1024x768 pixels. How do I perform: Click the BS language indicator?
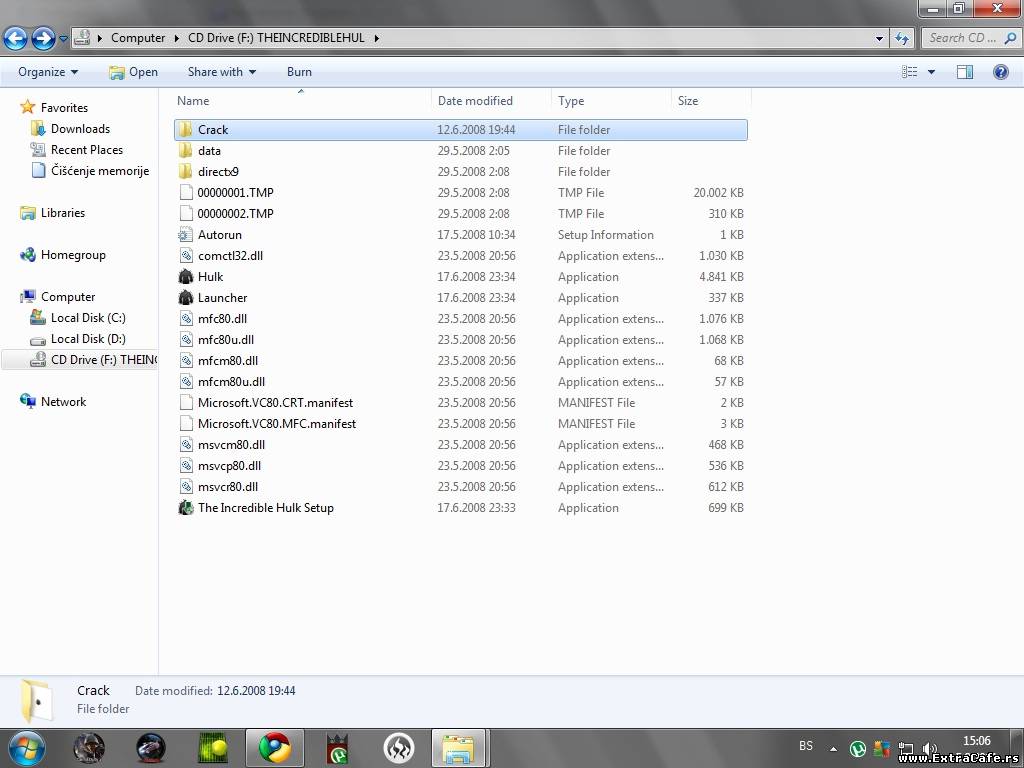coord(806,746)
